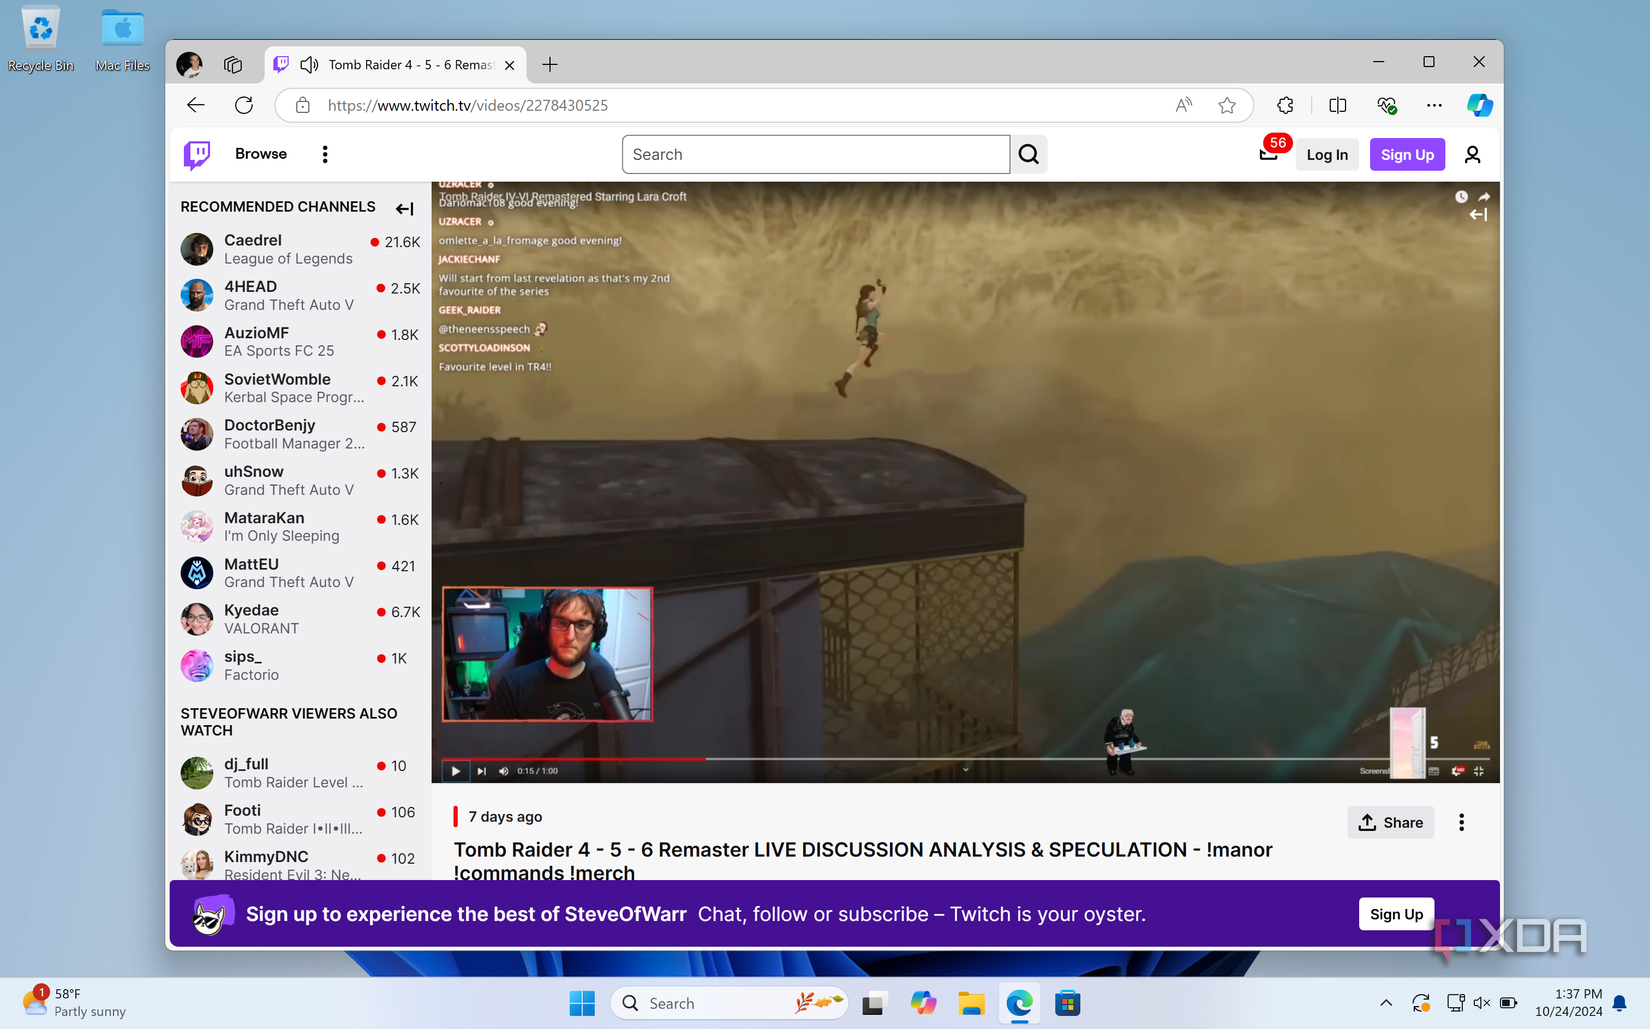Skip to the next video

[481, 771]
